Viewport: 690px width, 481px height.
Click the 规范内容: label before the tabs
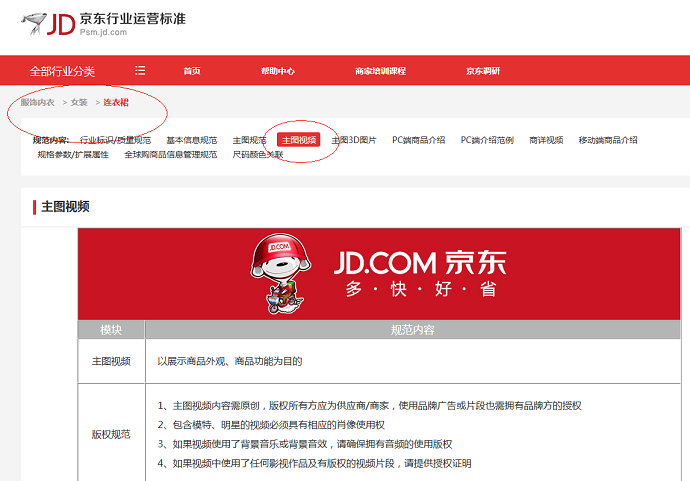(51, 140)
